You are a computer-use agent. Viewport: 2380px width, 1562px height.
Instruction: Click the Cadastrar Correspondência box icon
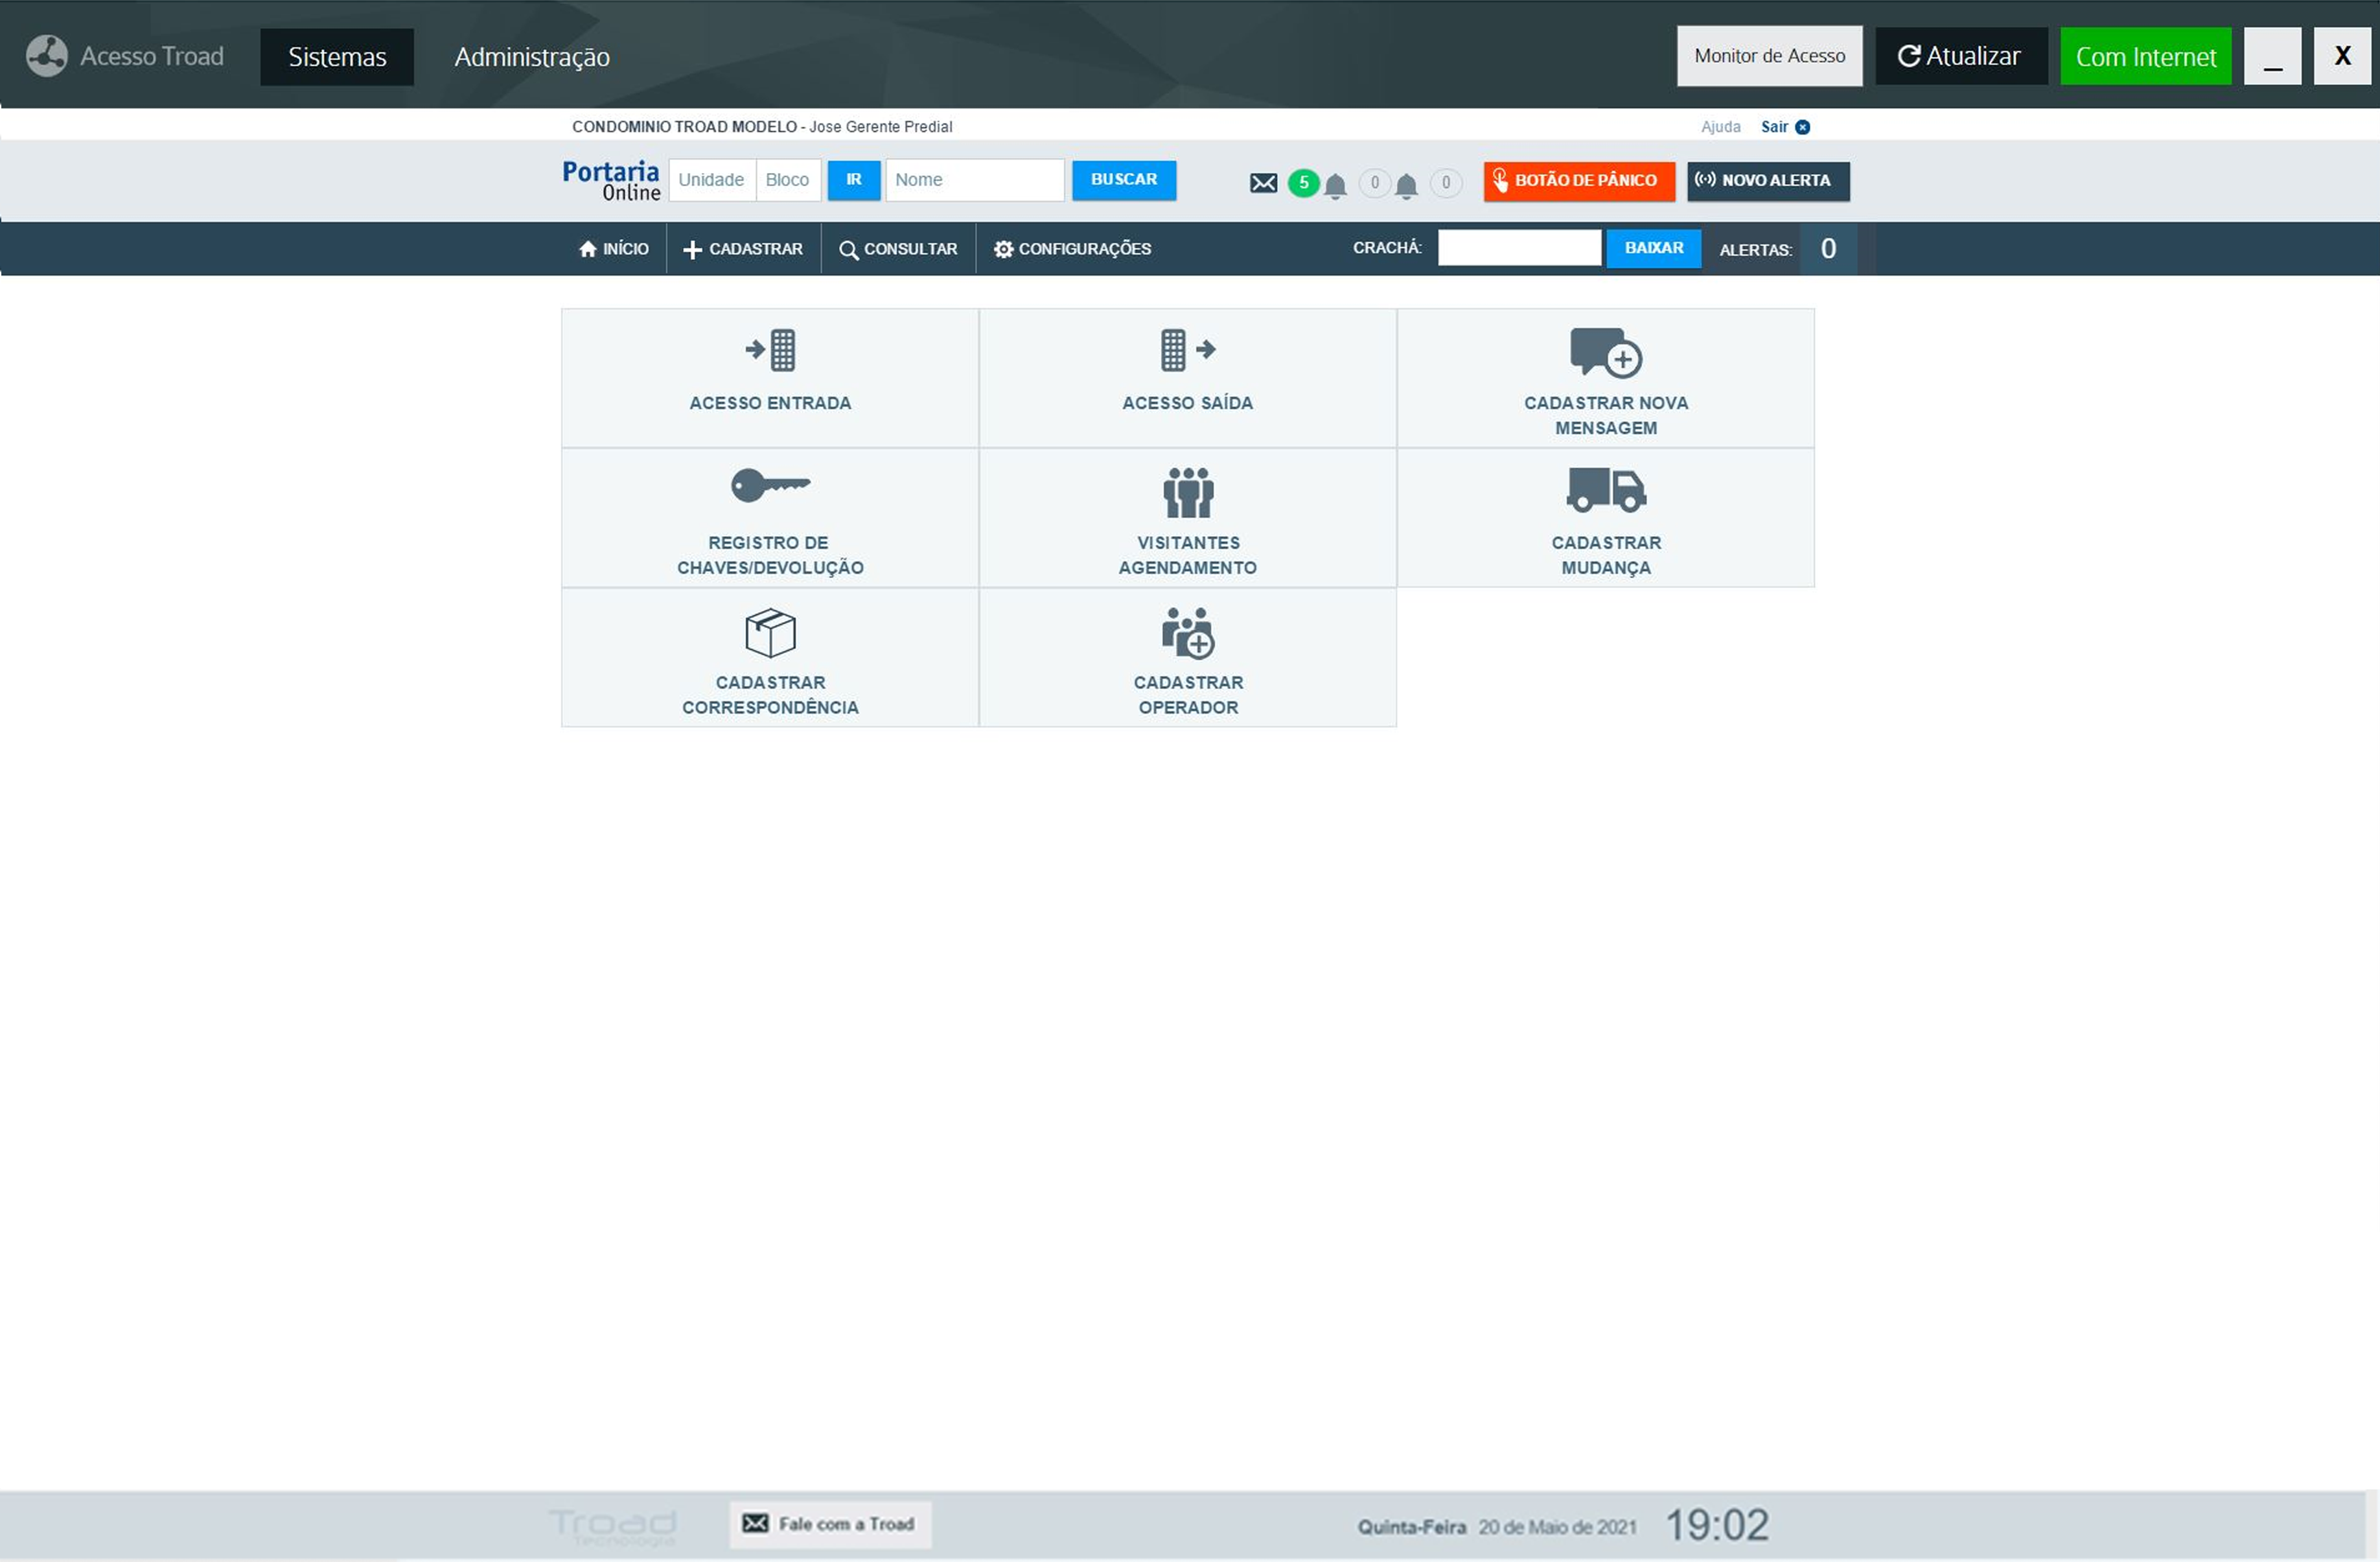[x=770, y=632]
